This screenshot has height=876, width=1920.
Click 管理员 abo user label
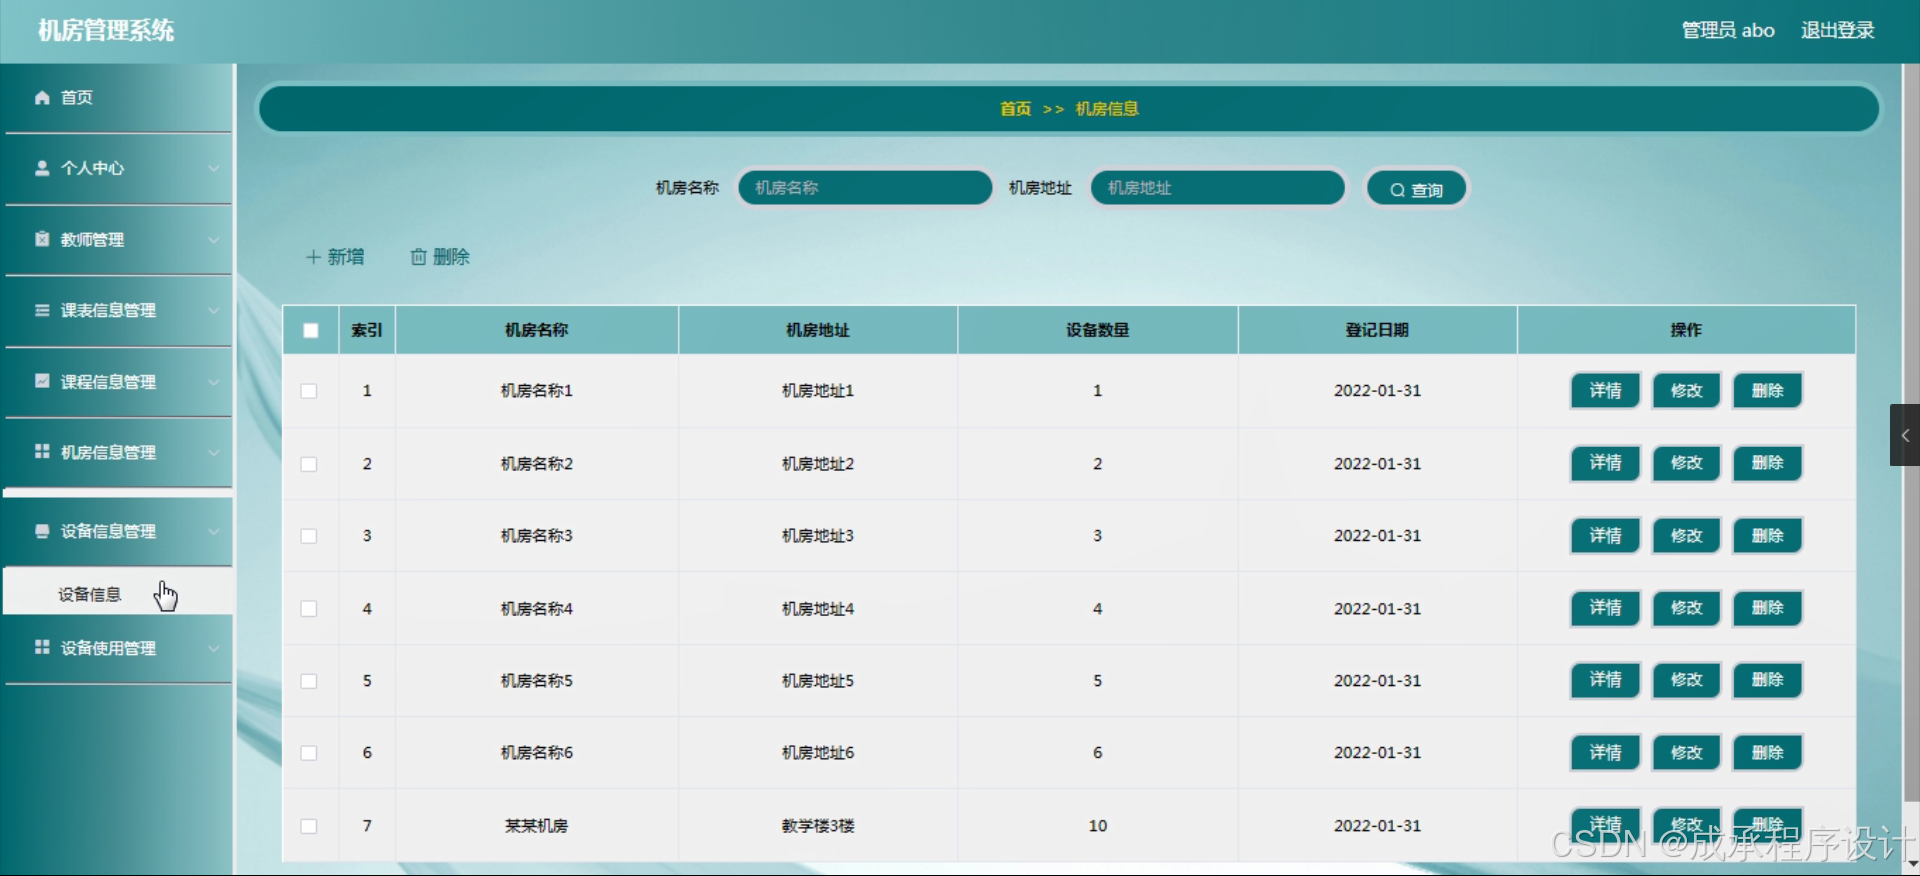click(x=1728, y=30)
